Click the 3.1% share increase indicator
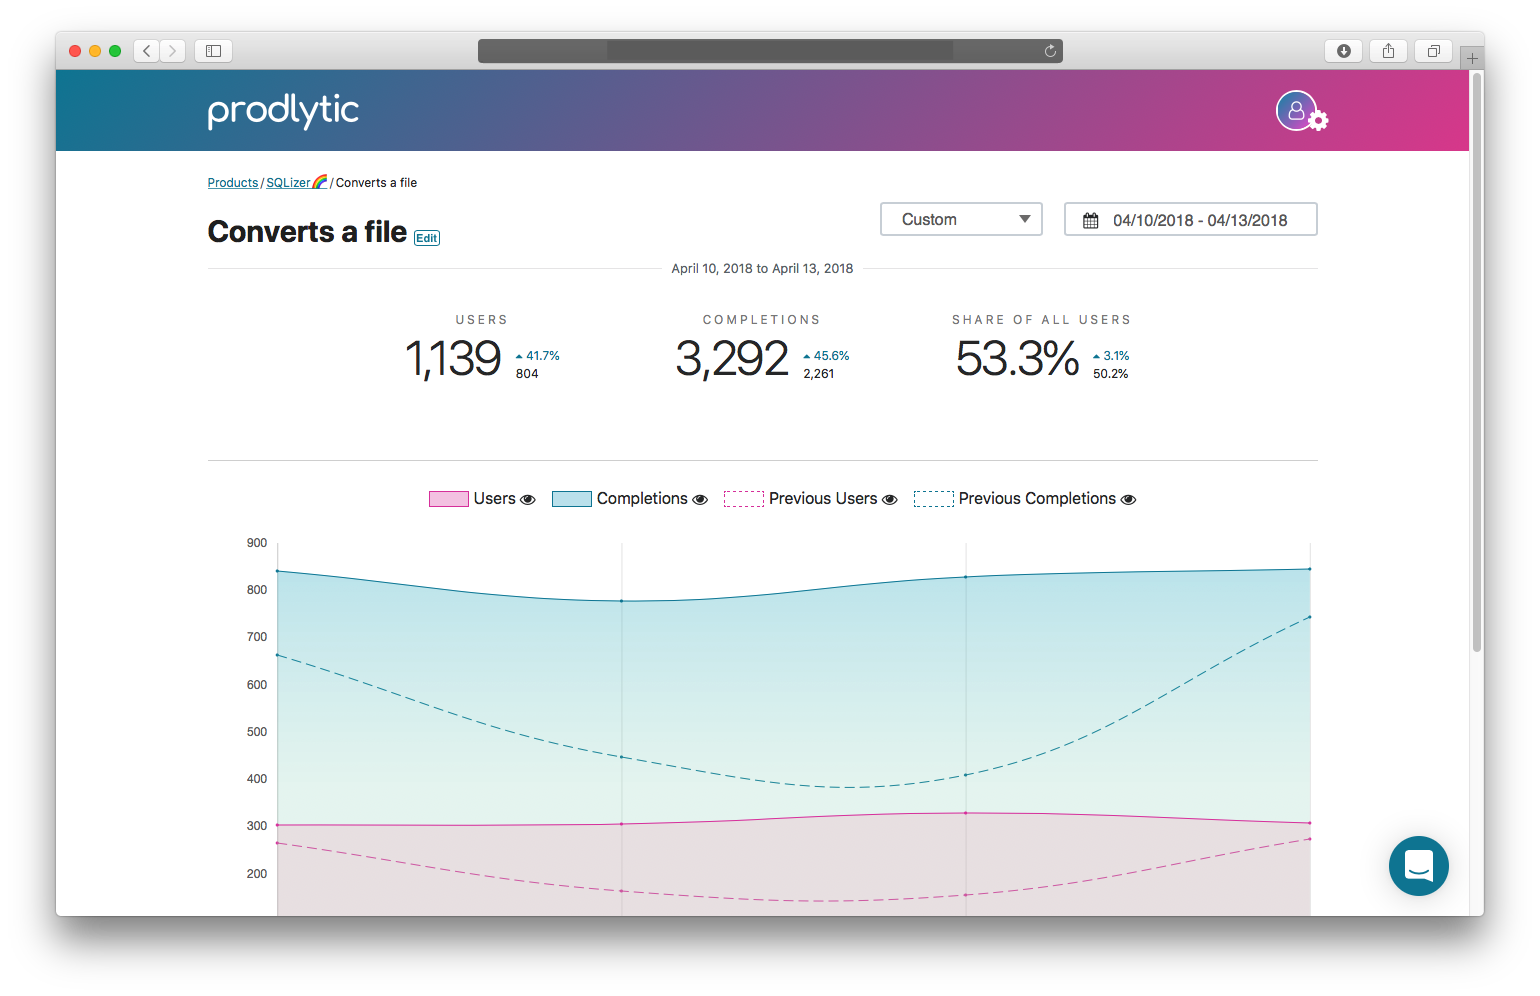1540x996 pixels. pyautogui.click(x=1111, y=356)
